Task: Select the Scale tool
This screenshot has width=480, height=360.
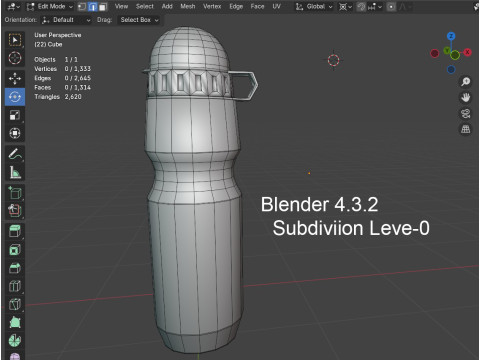Action: 15,115
